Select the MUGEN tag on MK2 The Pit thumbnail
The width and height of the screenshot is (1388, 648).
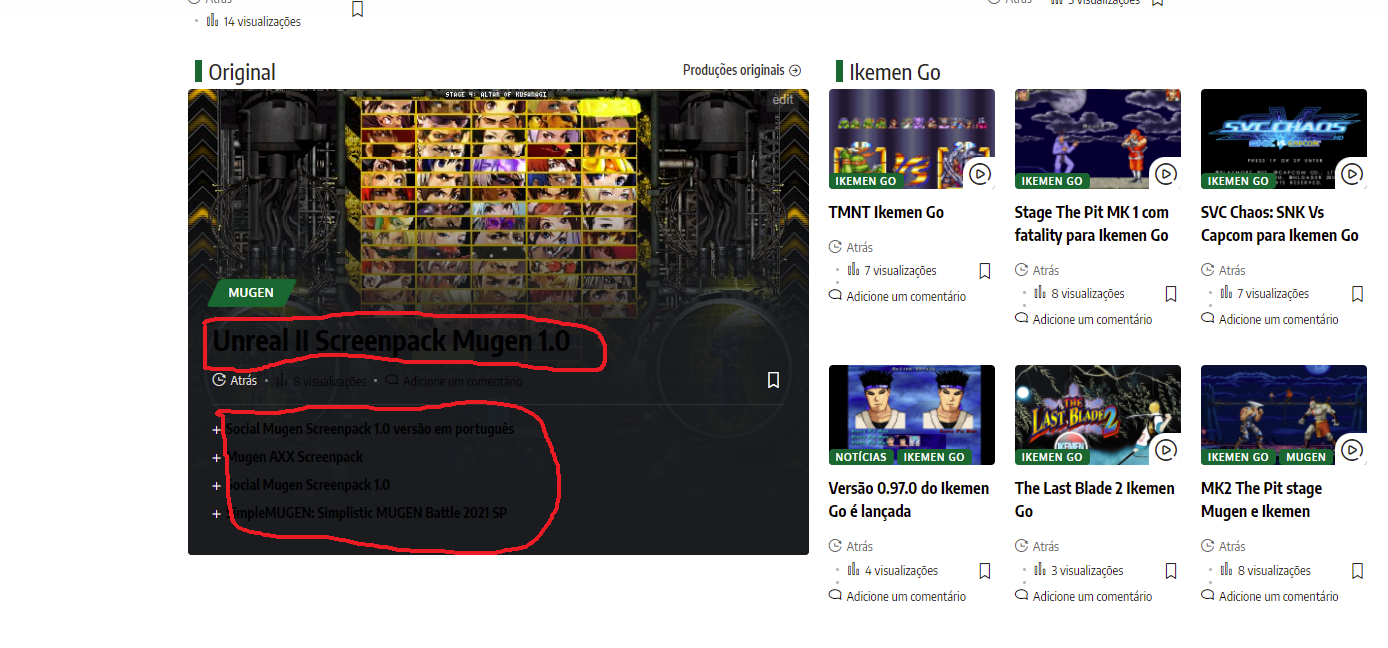pos(1306,457)
